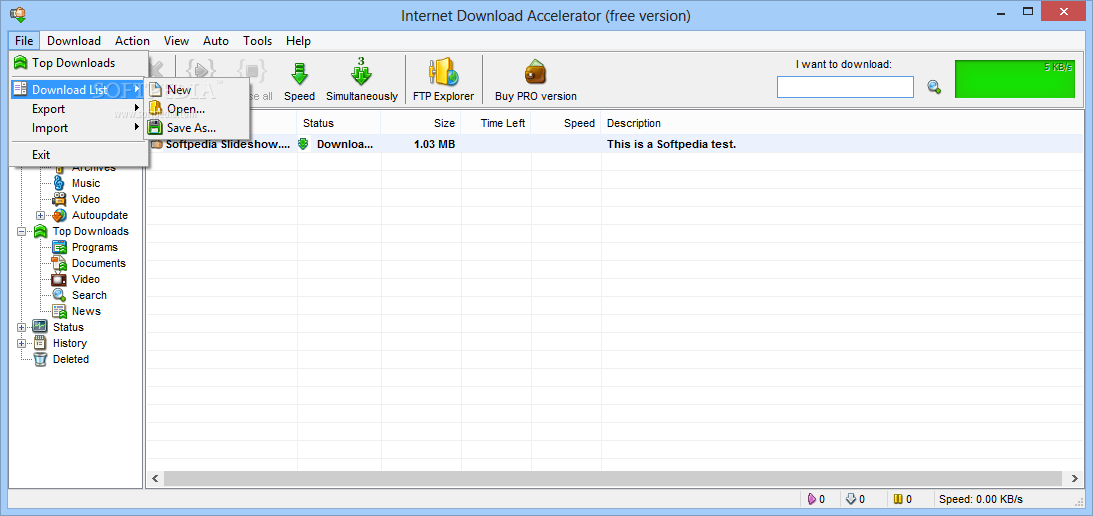Viewport: 1093px width, 516px height.
Task: Sort by the Size column header
Action: 421,123
